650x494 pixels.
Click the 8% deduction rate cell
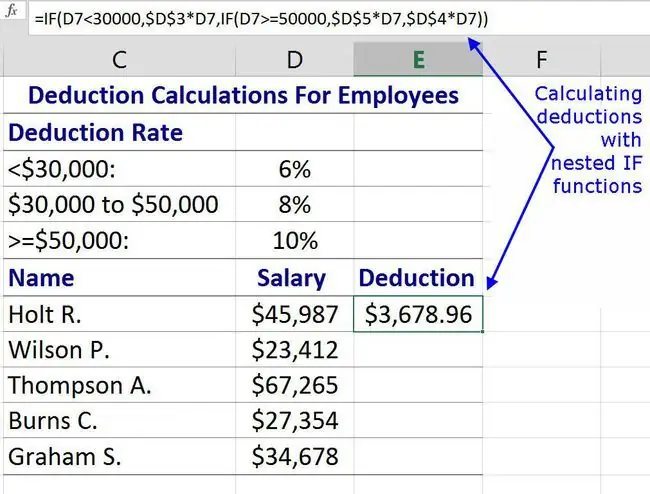[295, 204]
